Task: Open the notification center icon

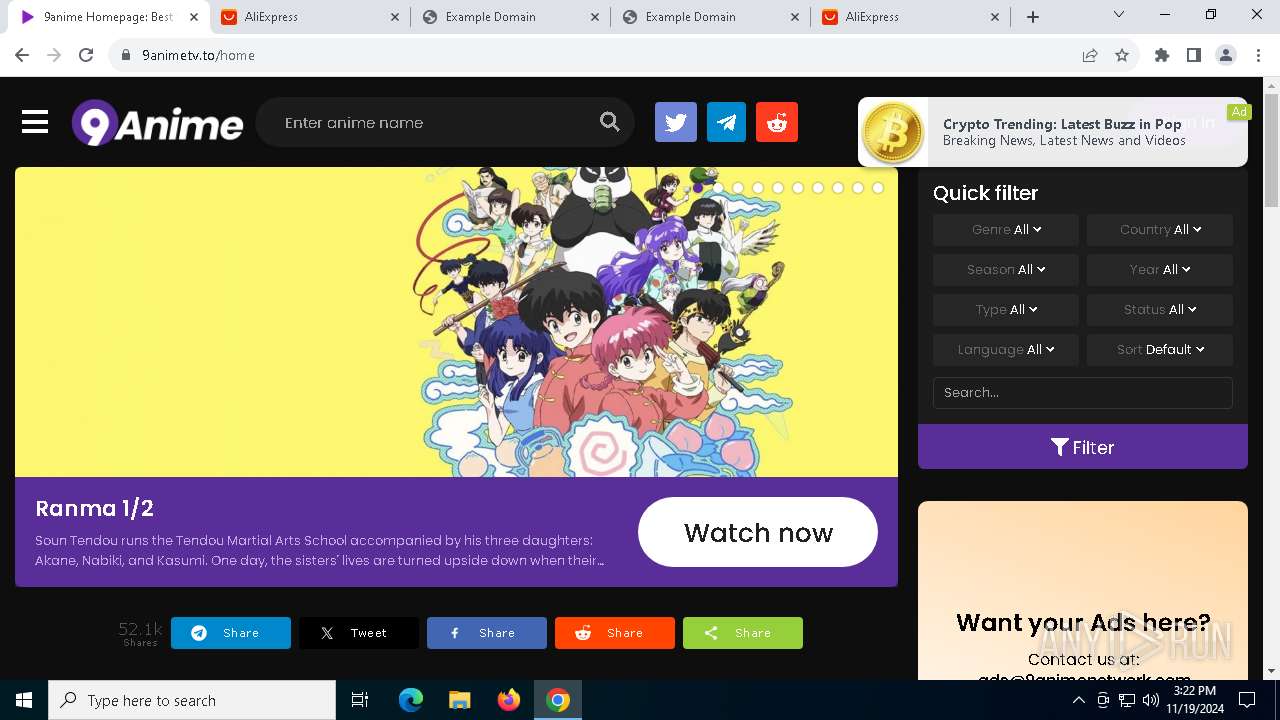Action: coord(1247,700)
